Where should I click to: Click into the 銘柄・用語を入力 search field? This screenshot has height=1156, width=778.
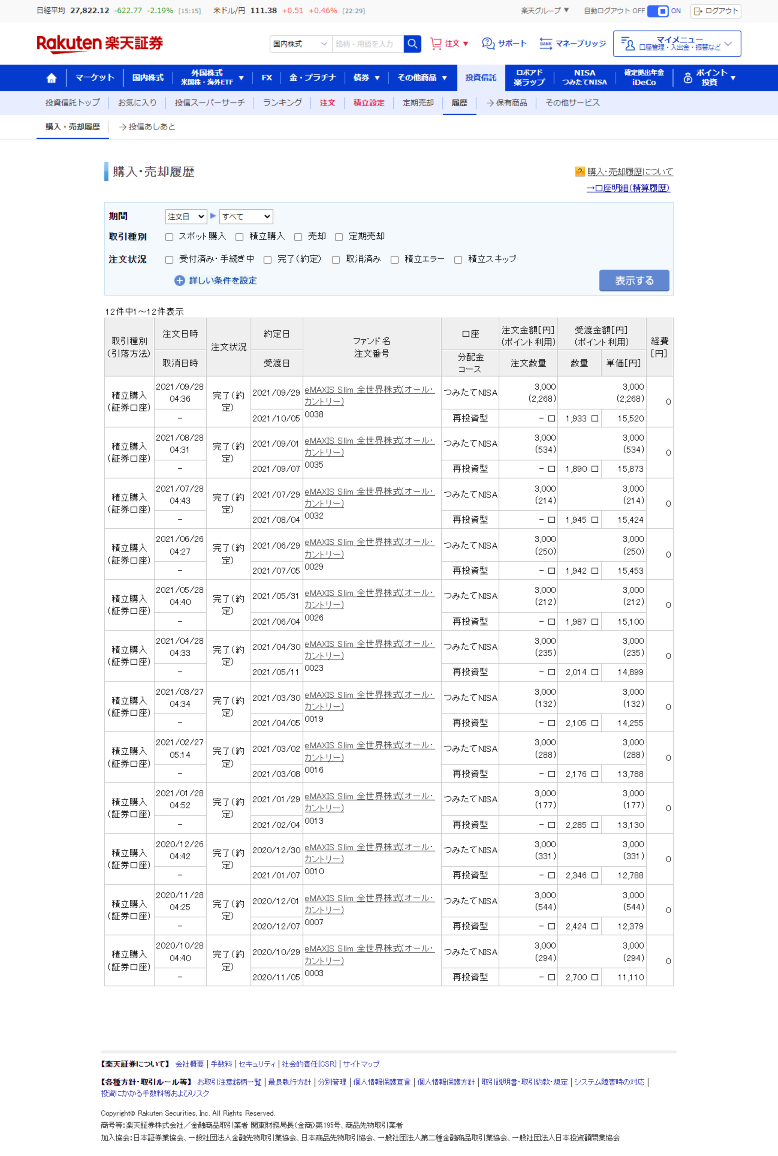pyautogui.click(x=368, y=43)
